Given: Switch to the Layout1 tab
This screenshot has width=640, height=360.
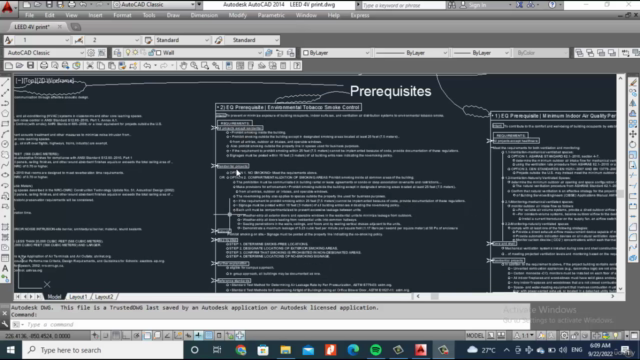Looking at the screenshot, I should (78, 297).
